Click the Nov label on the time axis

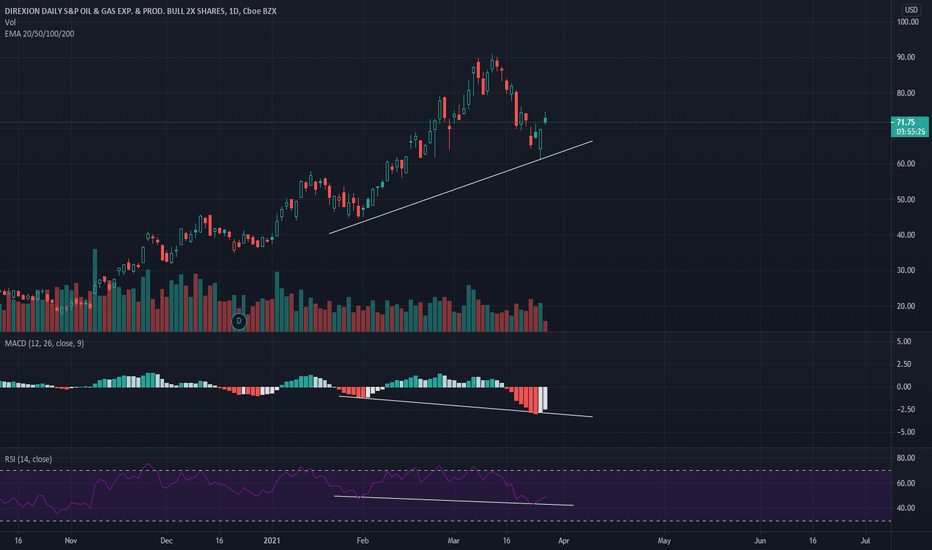(71, 540)
